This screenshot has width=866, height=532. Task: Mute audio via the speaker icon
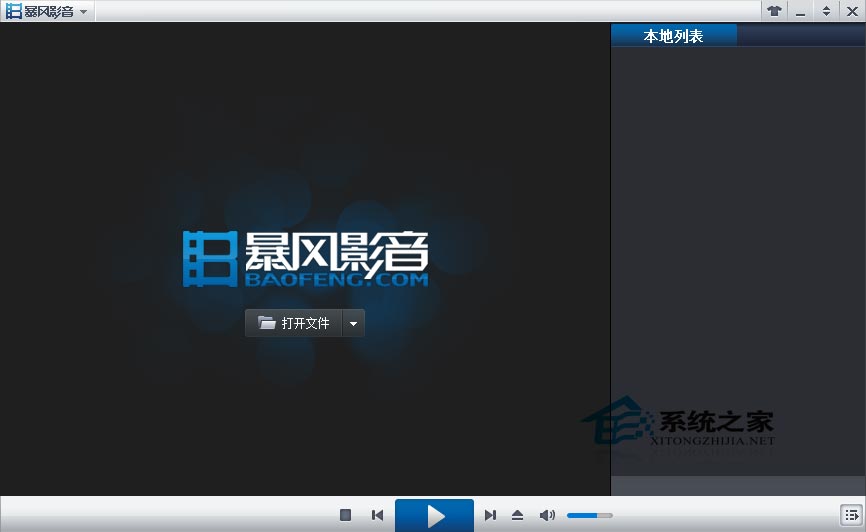click(x=547, y=515)
